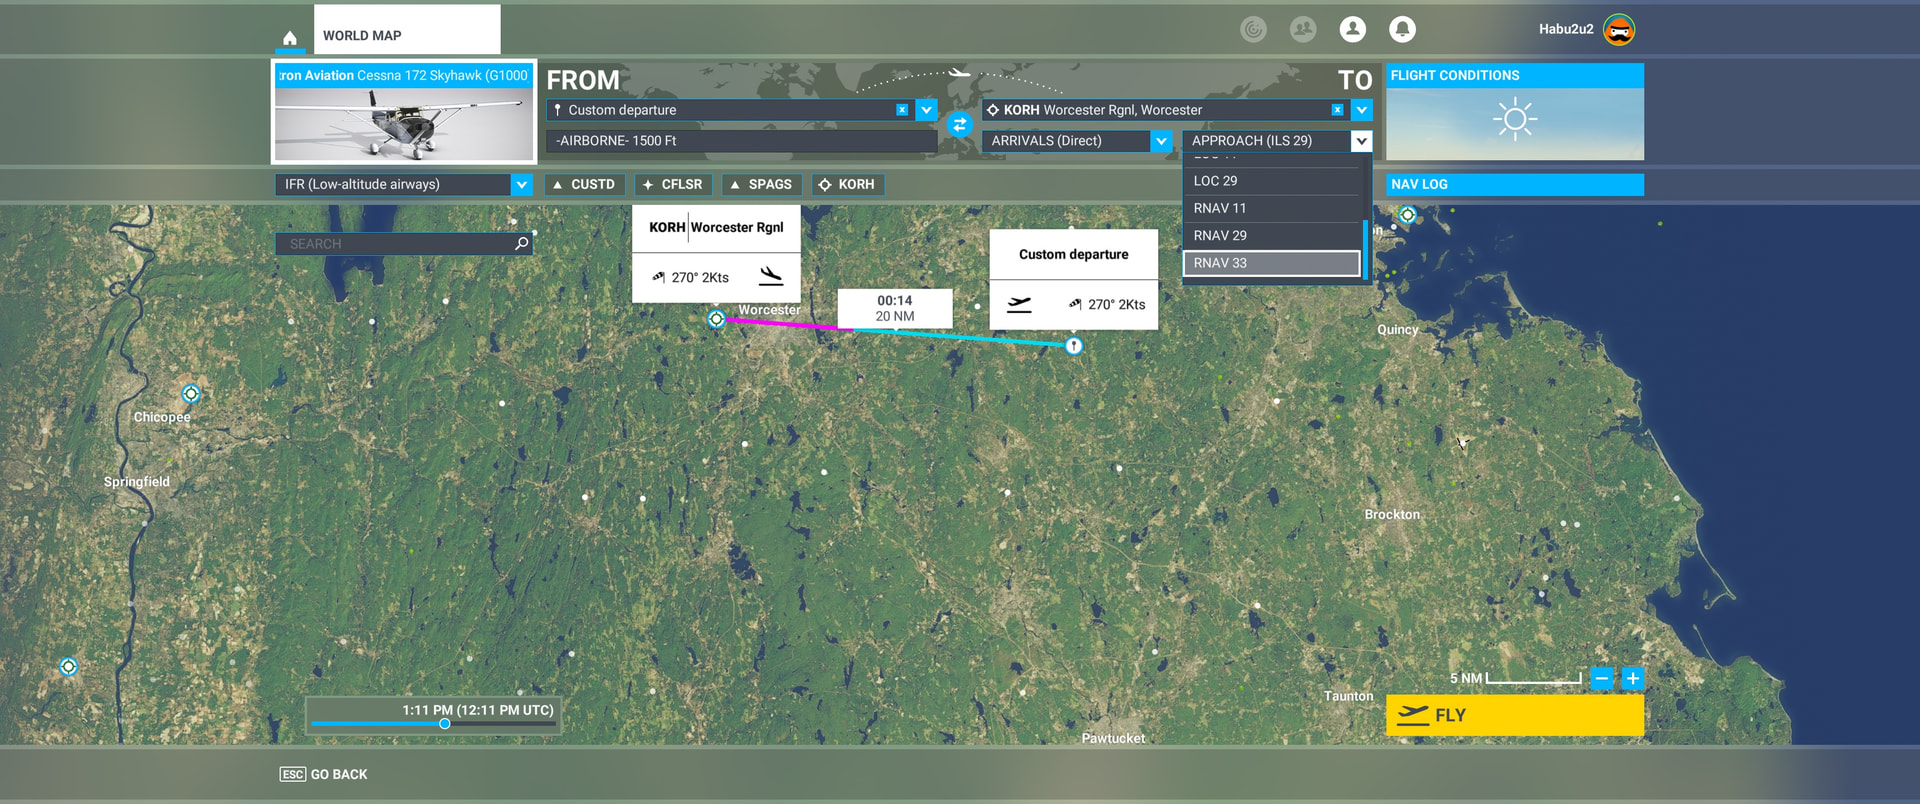Screen dimensions: 1920x804
Task: Select the SPAGS waypoint
Action: 762,184
